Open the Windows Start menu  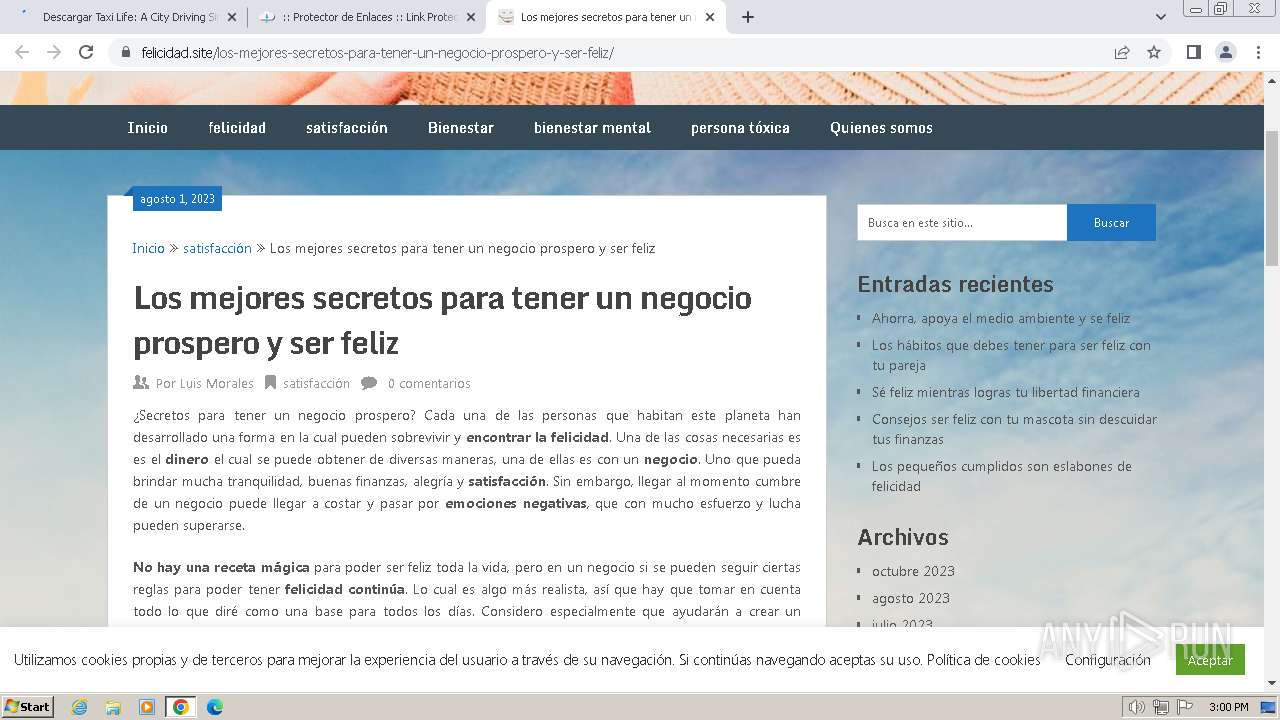click(x=28, y=706)
